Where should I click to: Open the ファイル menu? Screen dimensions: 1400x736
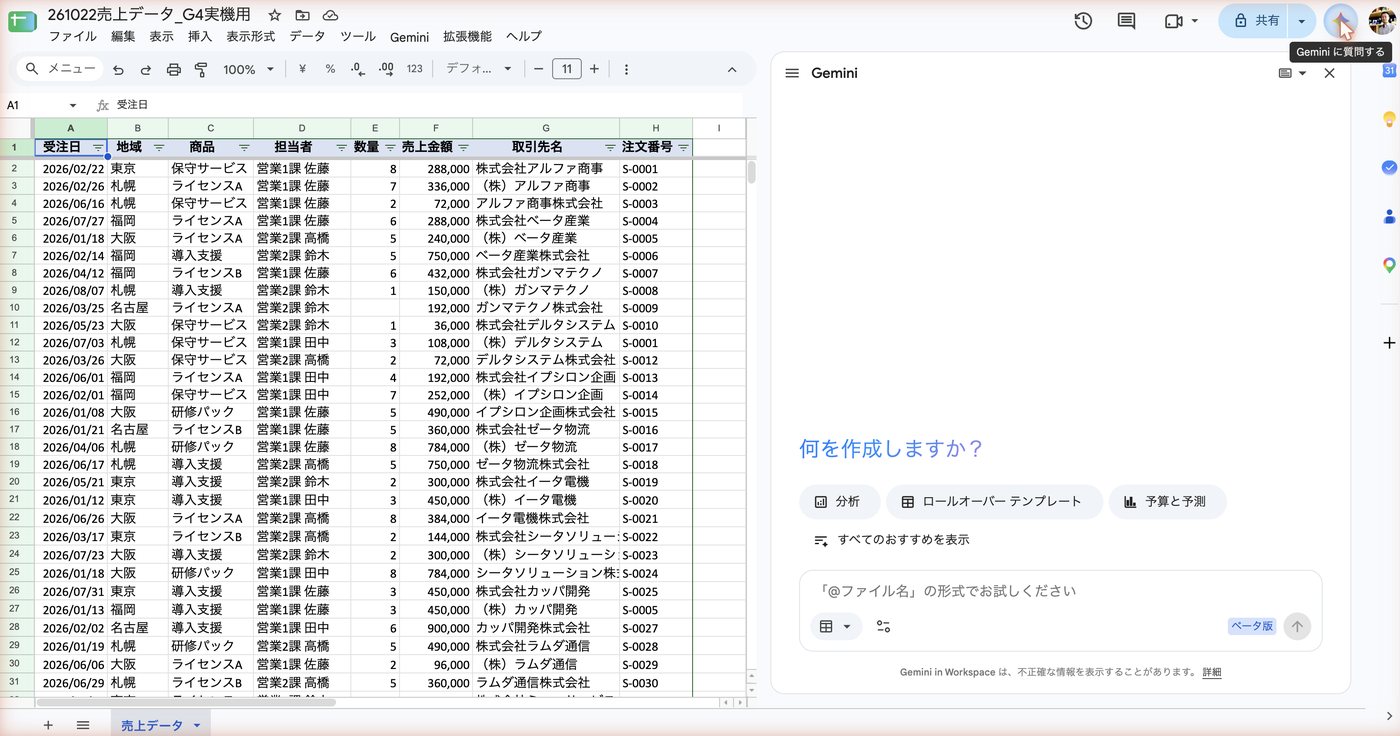pyautogui.click(x=73, y=37)
